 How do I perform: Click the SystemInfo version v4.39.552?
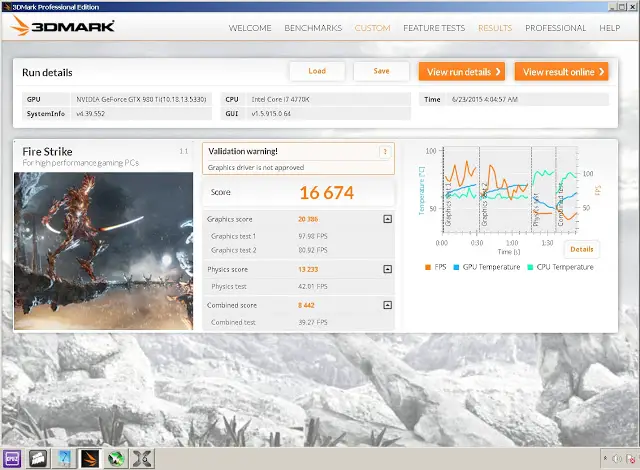pyautogui.click(x=90, y=114)
